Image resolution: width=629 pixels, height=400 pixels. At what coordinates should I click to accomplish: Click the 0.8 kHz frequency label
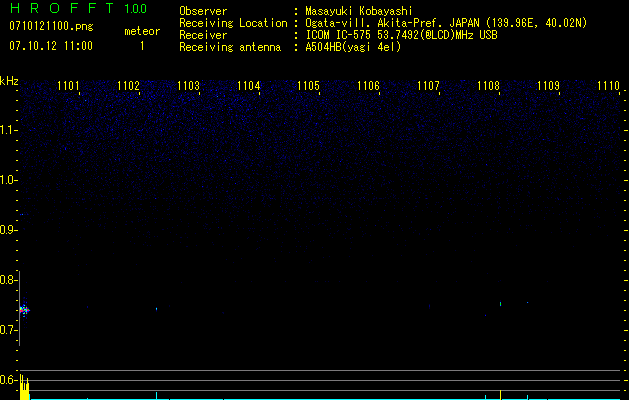click(9, 280)
